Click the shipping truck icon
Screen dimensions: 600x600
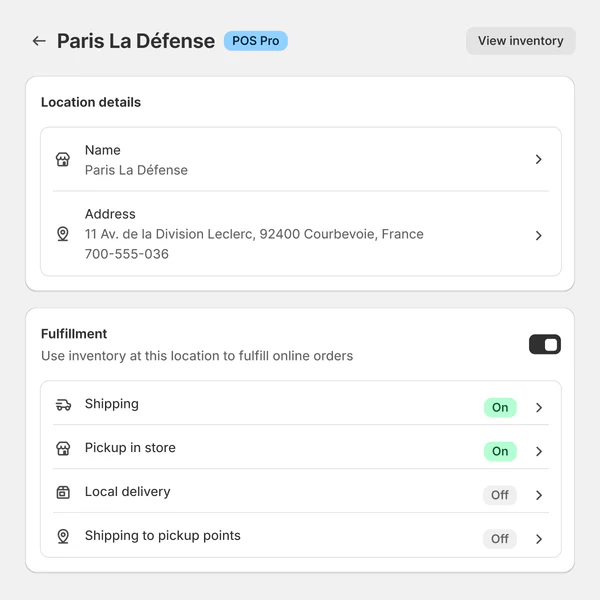pyautogui.click(x=63, y=405)
